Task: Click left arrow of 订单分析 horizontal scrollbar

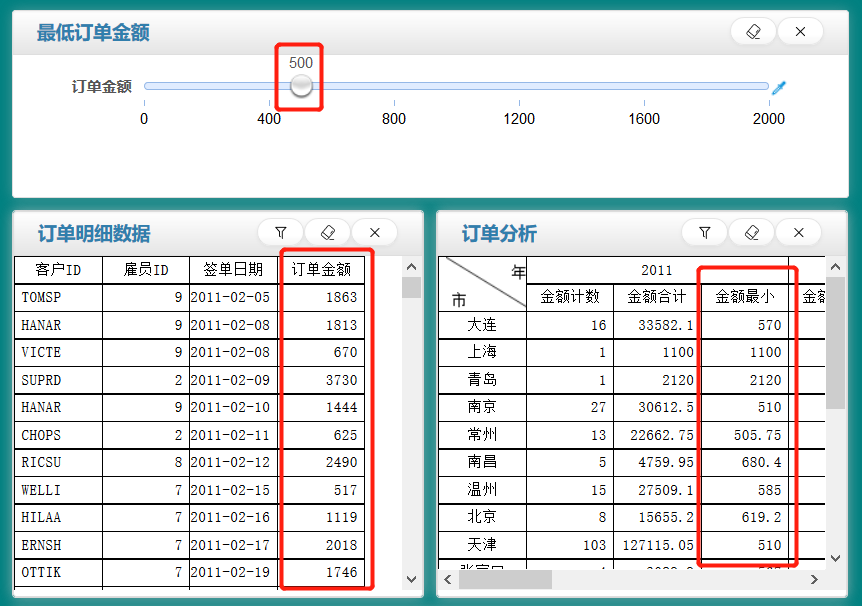Action: (x=448, y=580)
